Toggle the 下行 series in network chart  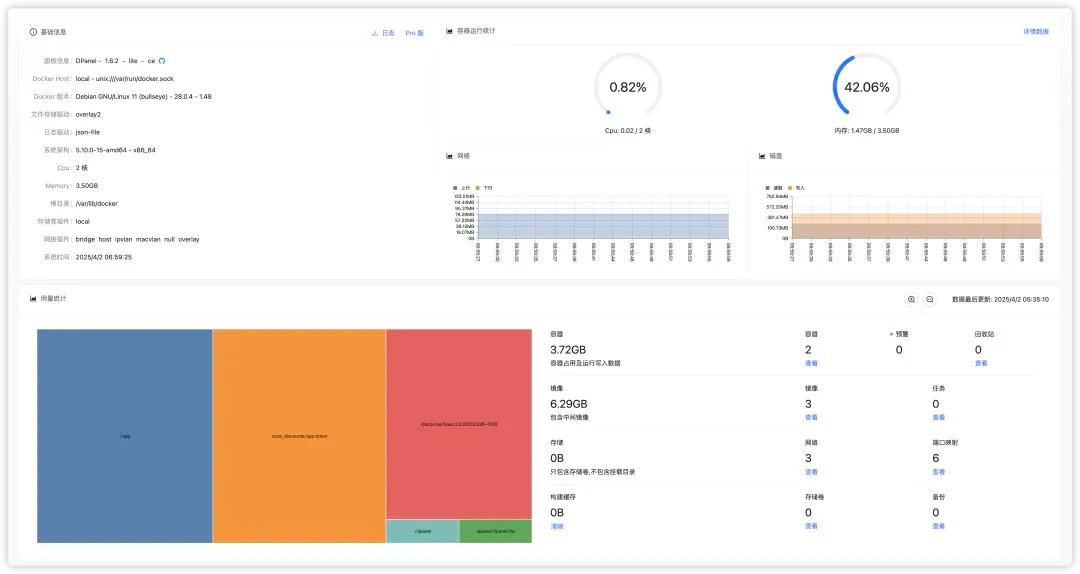click(485, 187)
